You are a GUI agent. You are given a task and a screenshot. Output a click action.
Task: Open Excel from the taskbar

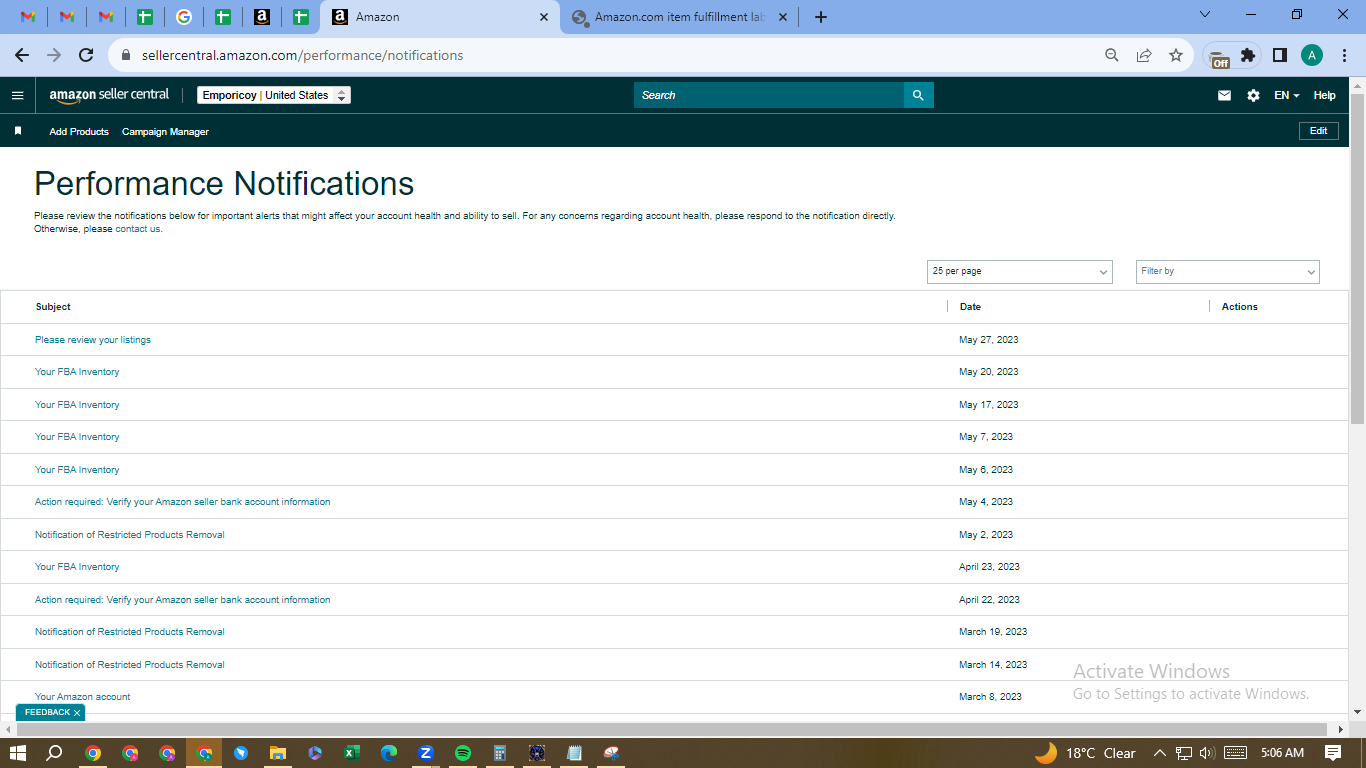pyautogui.click(x=352, y=753)
